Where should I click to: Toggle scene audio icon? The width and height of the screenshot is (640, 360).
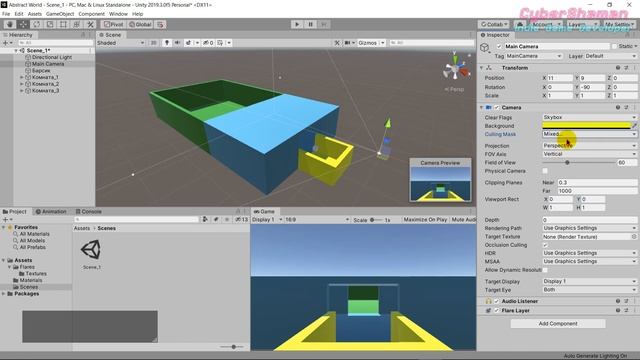(178, 43)
